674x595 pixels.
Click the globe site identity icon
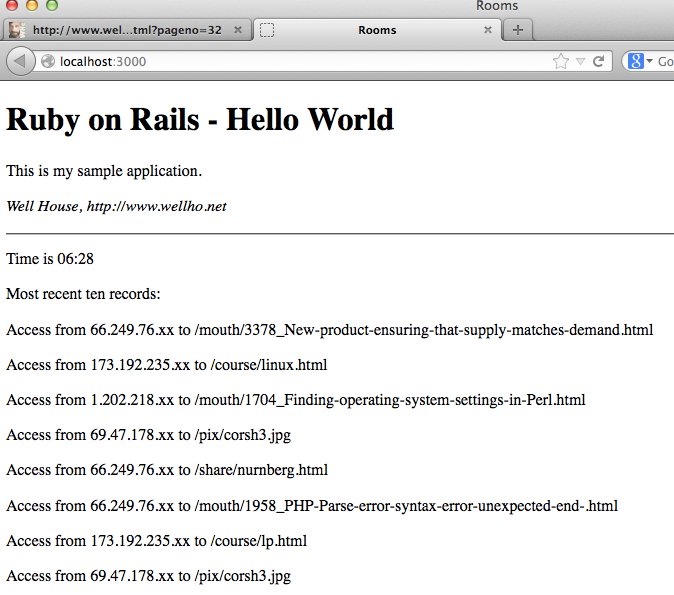pos(48,62)
